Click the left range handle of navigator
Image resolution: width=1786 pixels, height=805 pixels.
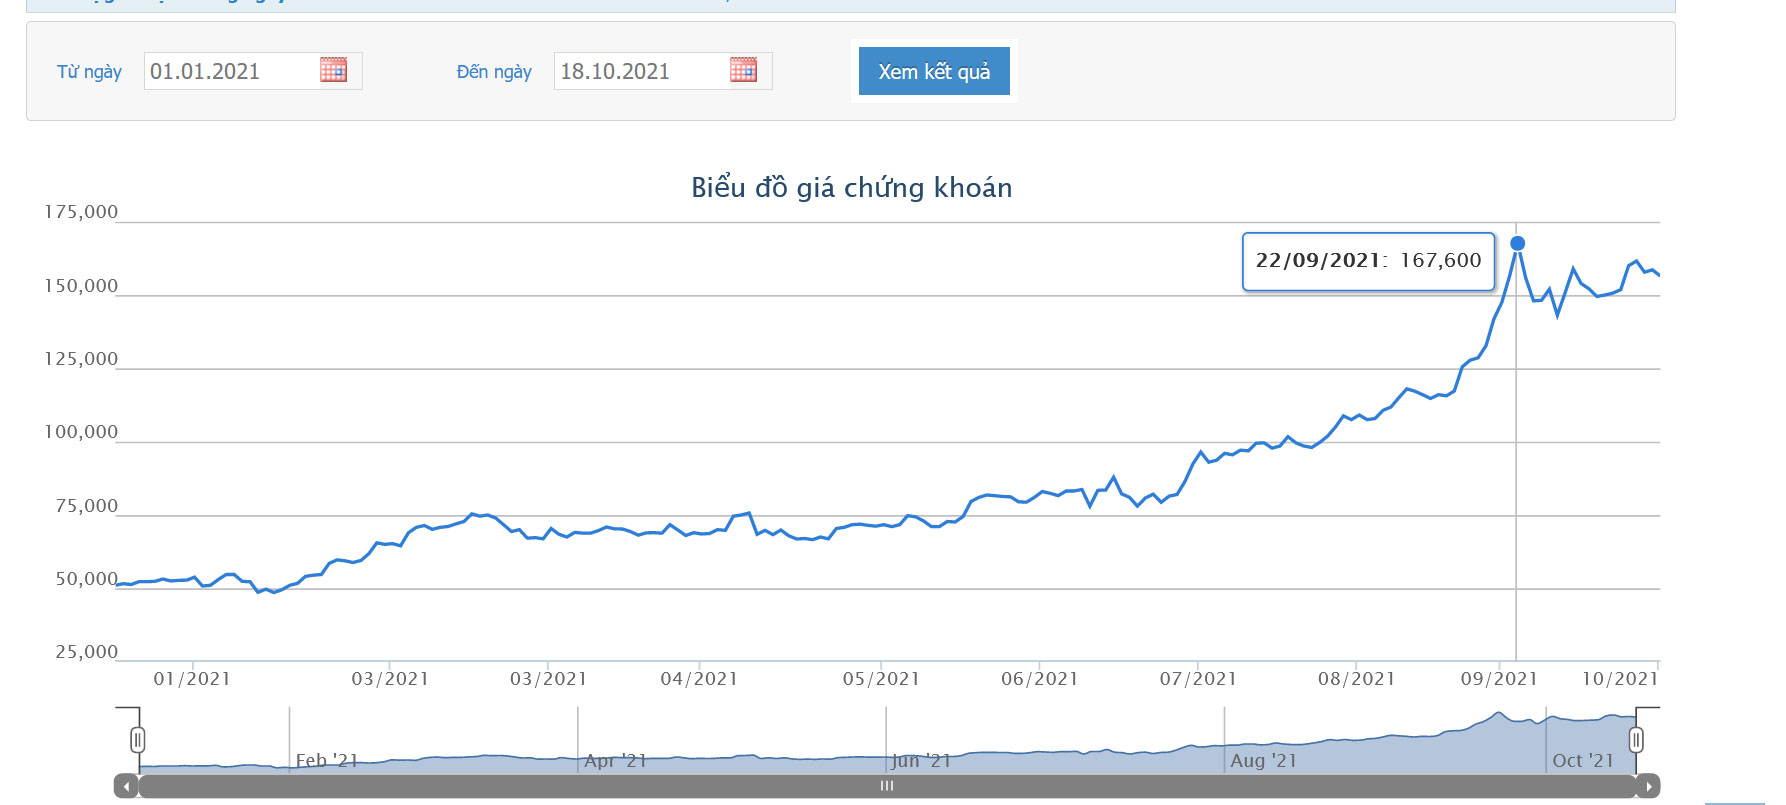pos(138,740)
